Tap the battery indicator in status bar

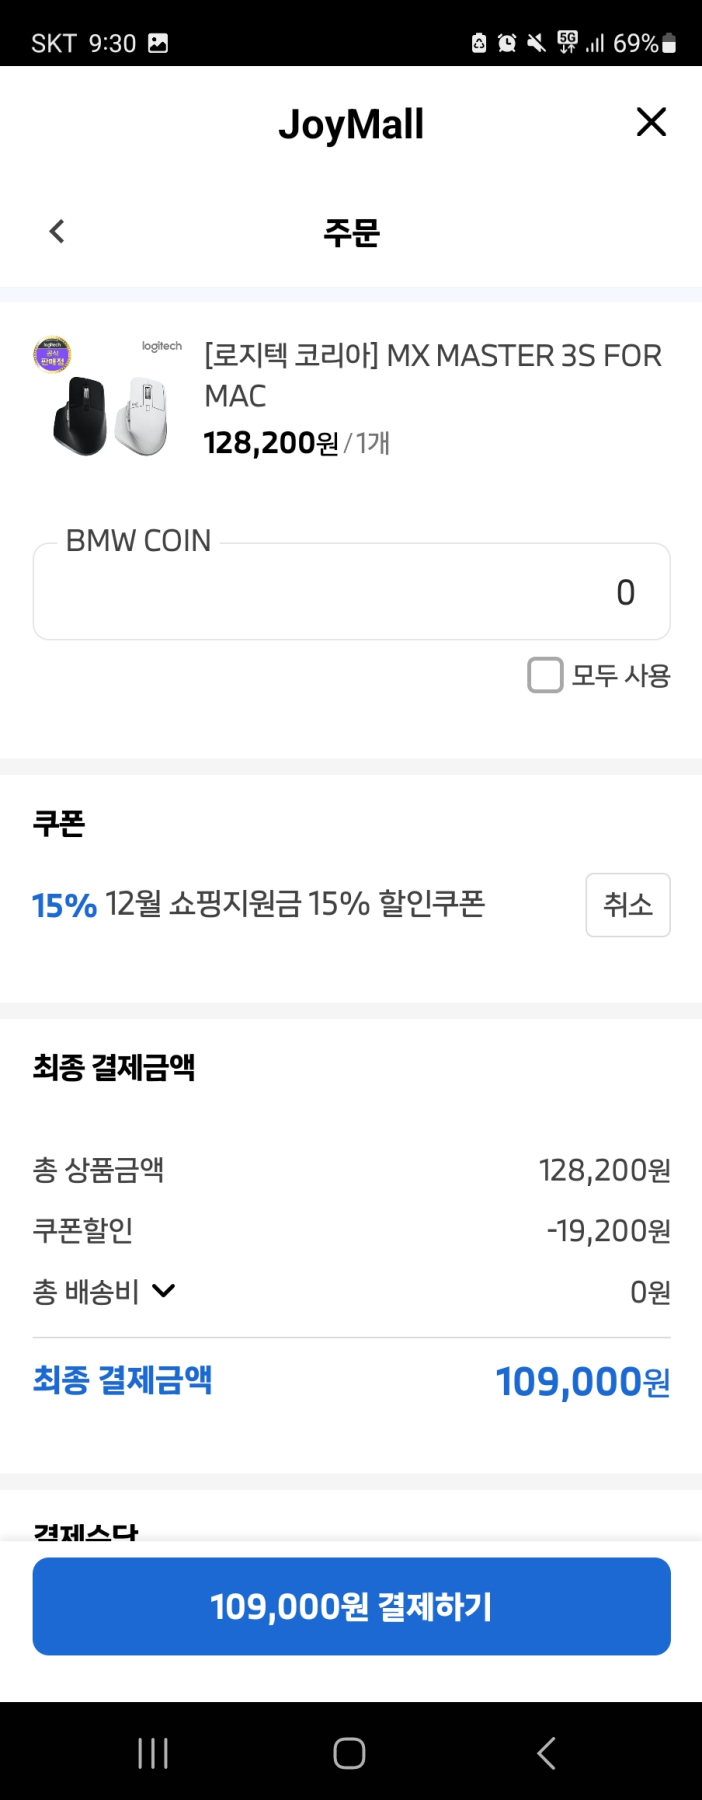(x=669, y=43)
